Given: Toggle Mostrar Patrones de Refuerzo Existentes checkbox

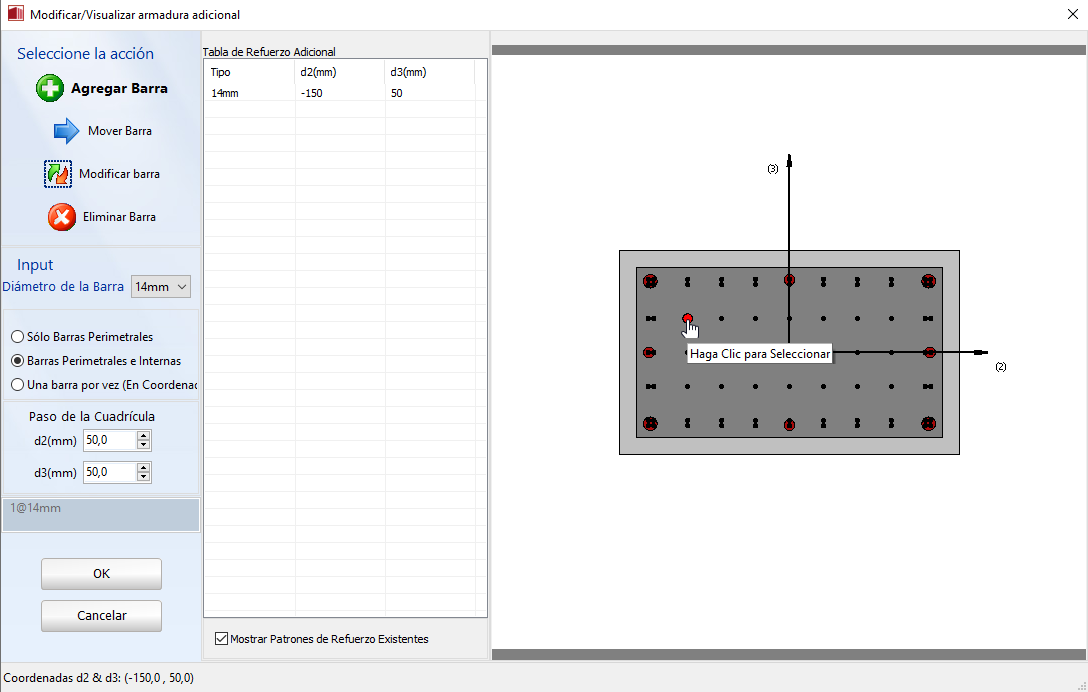Looking at the screenshot, I should click(x=222, y=639).
